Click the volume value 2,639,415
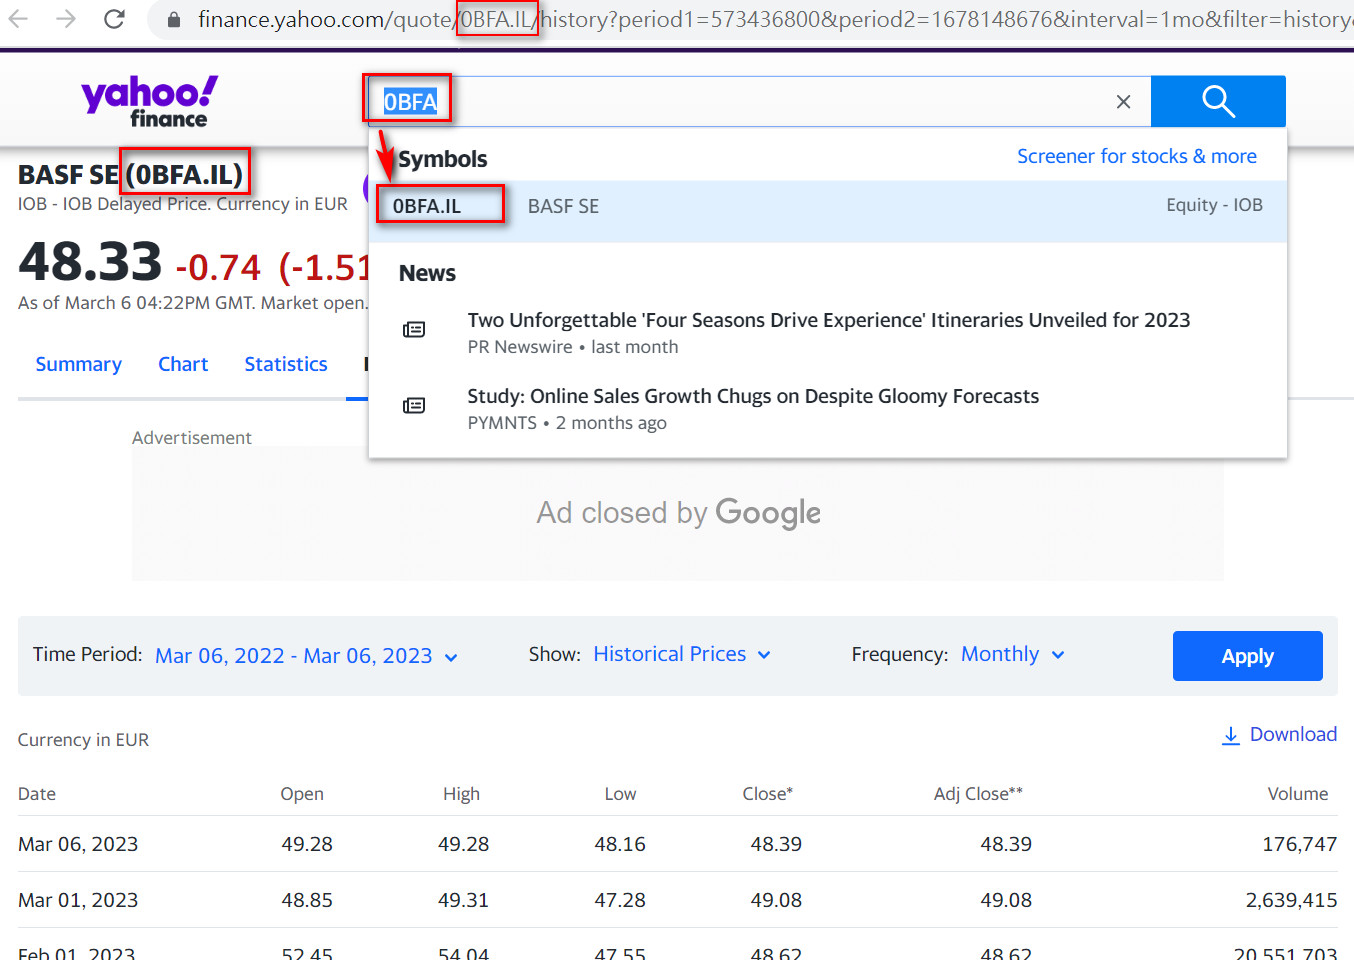 tap(1291, 900)
